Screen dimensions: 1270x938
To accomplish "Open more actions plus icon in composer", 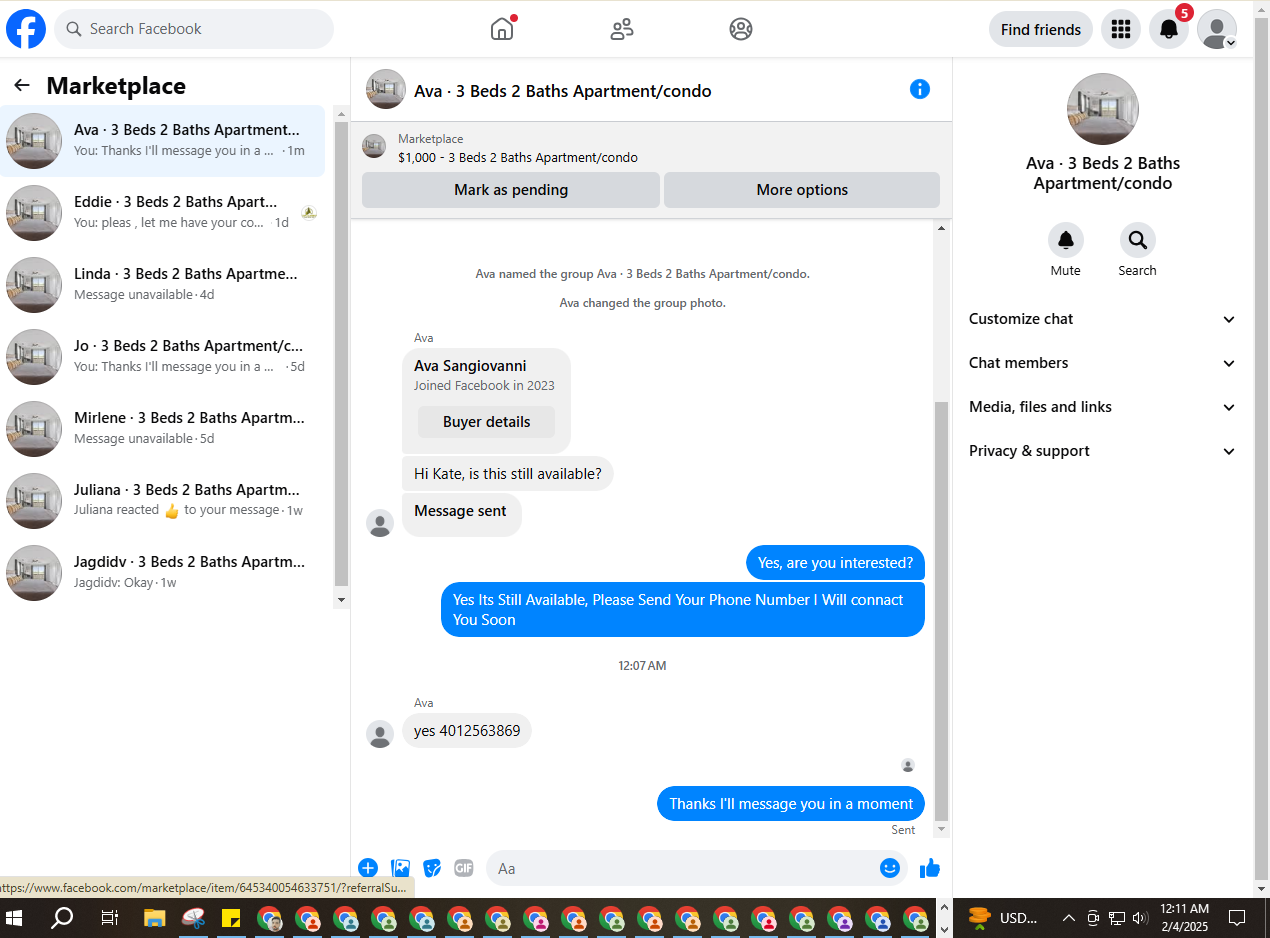I will click(368, 868).
